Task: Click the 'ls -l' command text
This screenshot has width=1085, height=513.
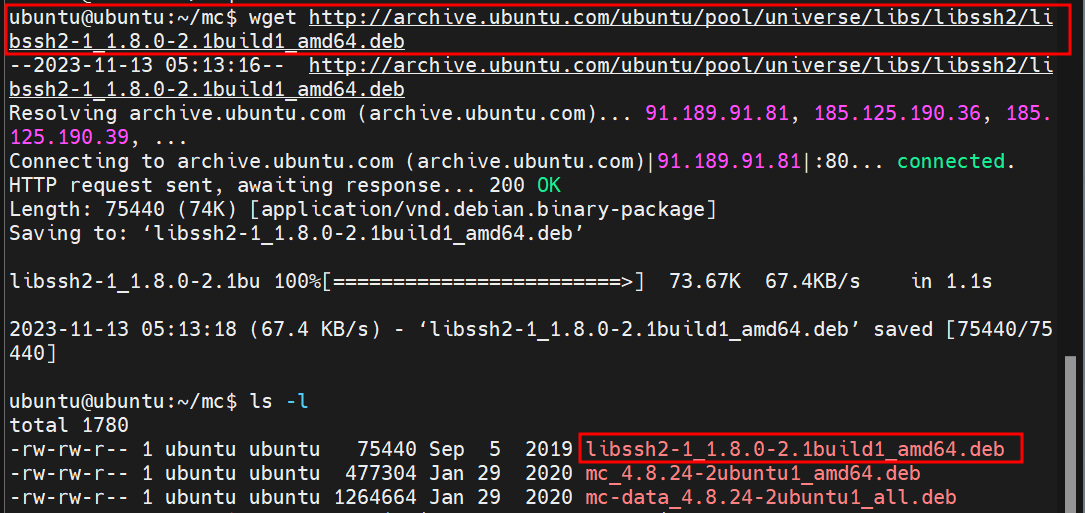Action: (277, 401)
